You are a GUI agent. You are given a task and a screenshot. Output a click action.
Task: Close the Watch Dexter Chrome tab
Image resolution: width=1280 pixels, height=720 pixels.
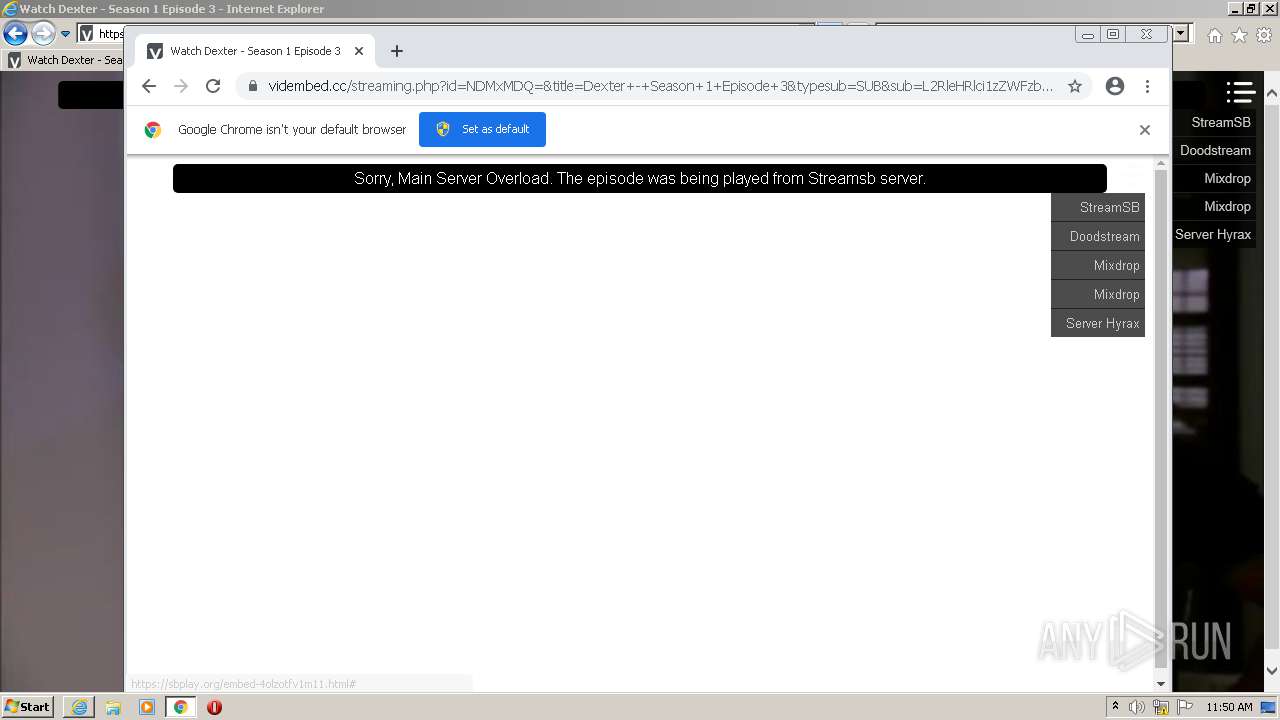point(359,51)
